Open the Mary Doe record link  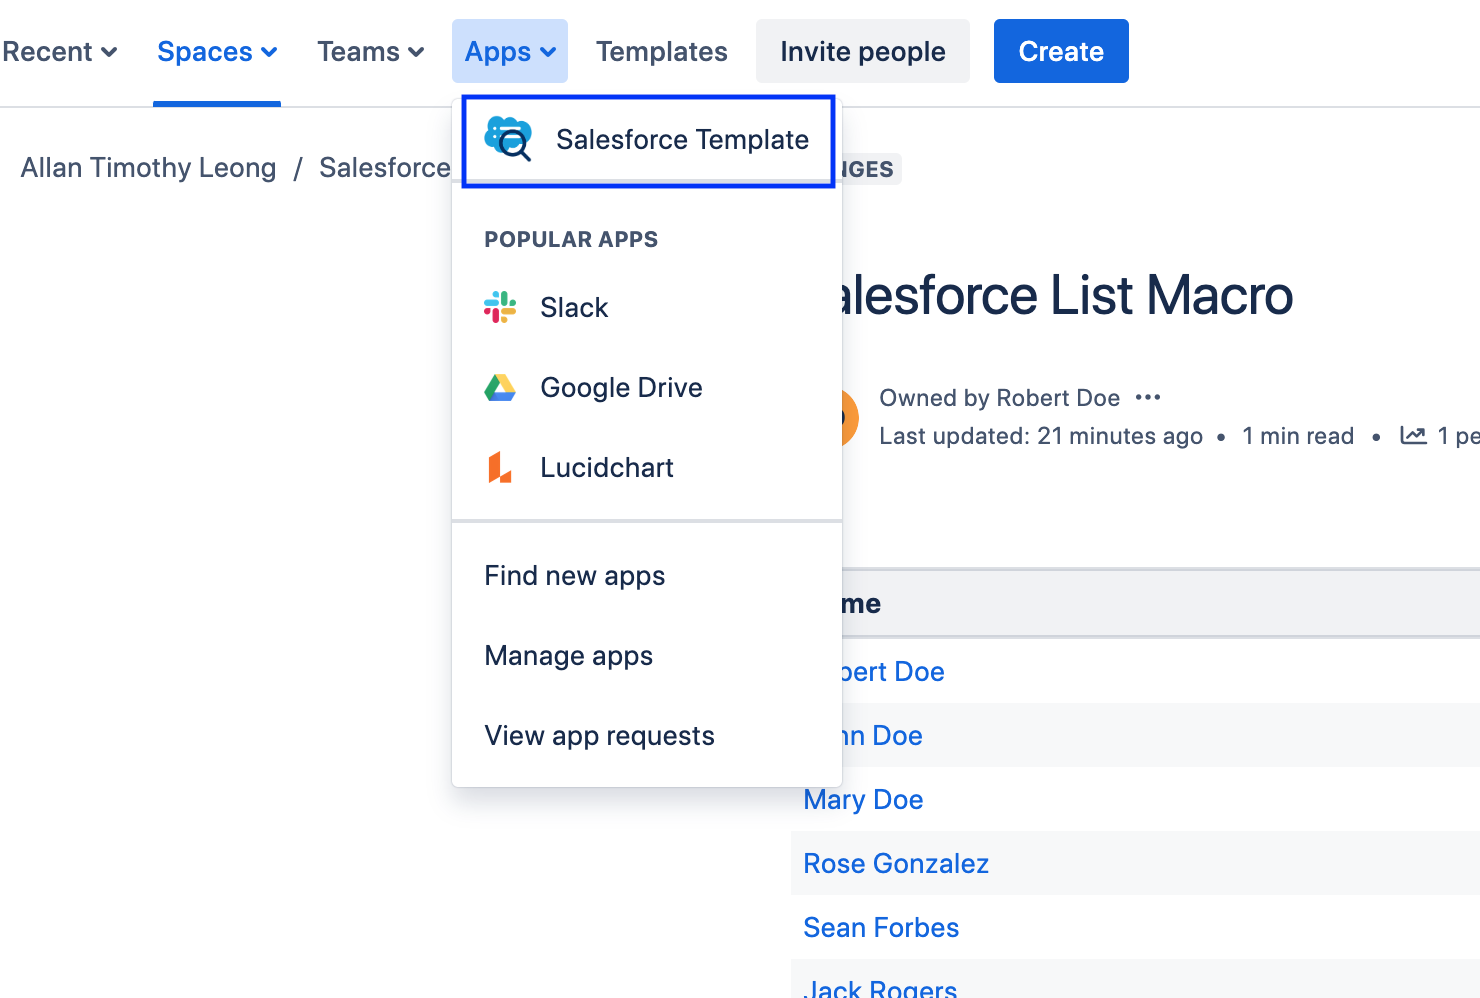click(863, 800)
